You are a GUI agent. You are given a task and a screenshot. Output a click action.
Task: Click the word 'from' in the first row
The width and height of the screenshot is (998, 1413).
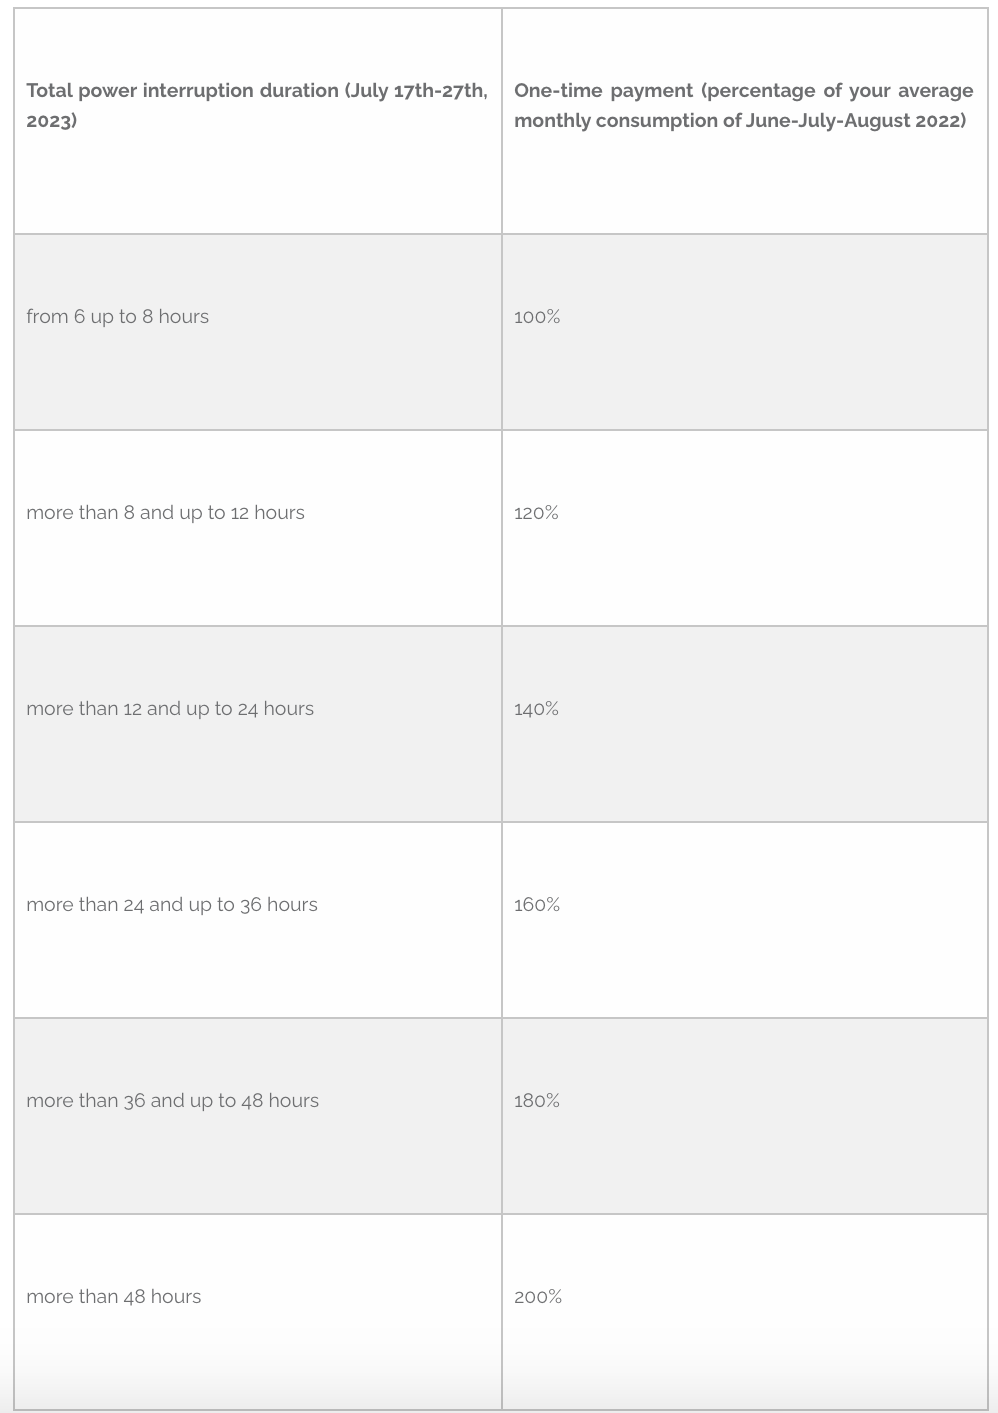(x=46, y=317)
